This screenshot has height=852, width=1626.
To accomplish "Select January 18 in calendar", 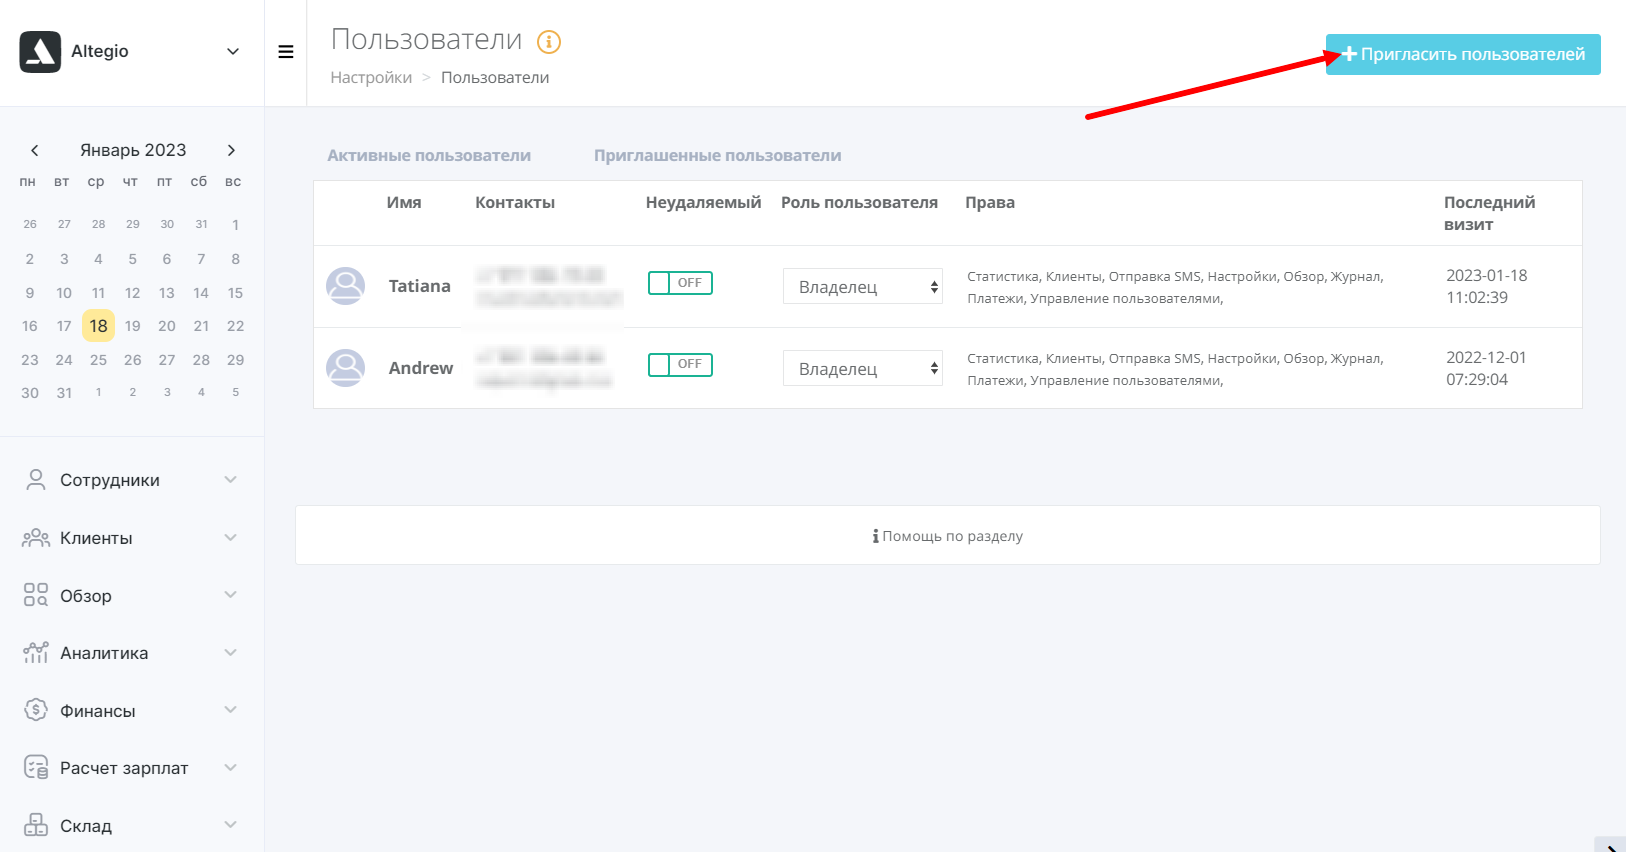I will [x=98, y=326].
